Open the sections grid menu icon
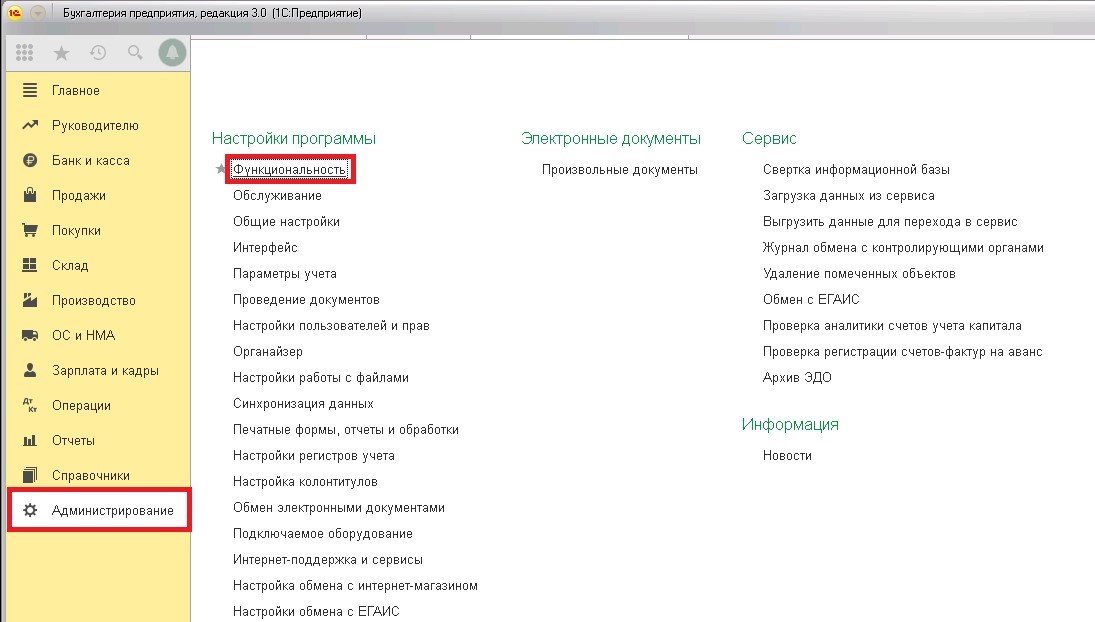Viewport: 1095px width, 622px height. pyautogui.click(x=25, y=53)
